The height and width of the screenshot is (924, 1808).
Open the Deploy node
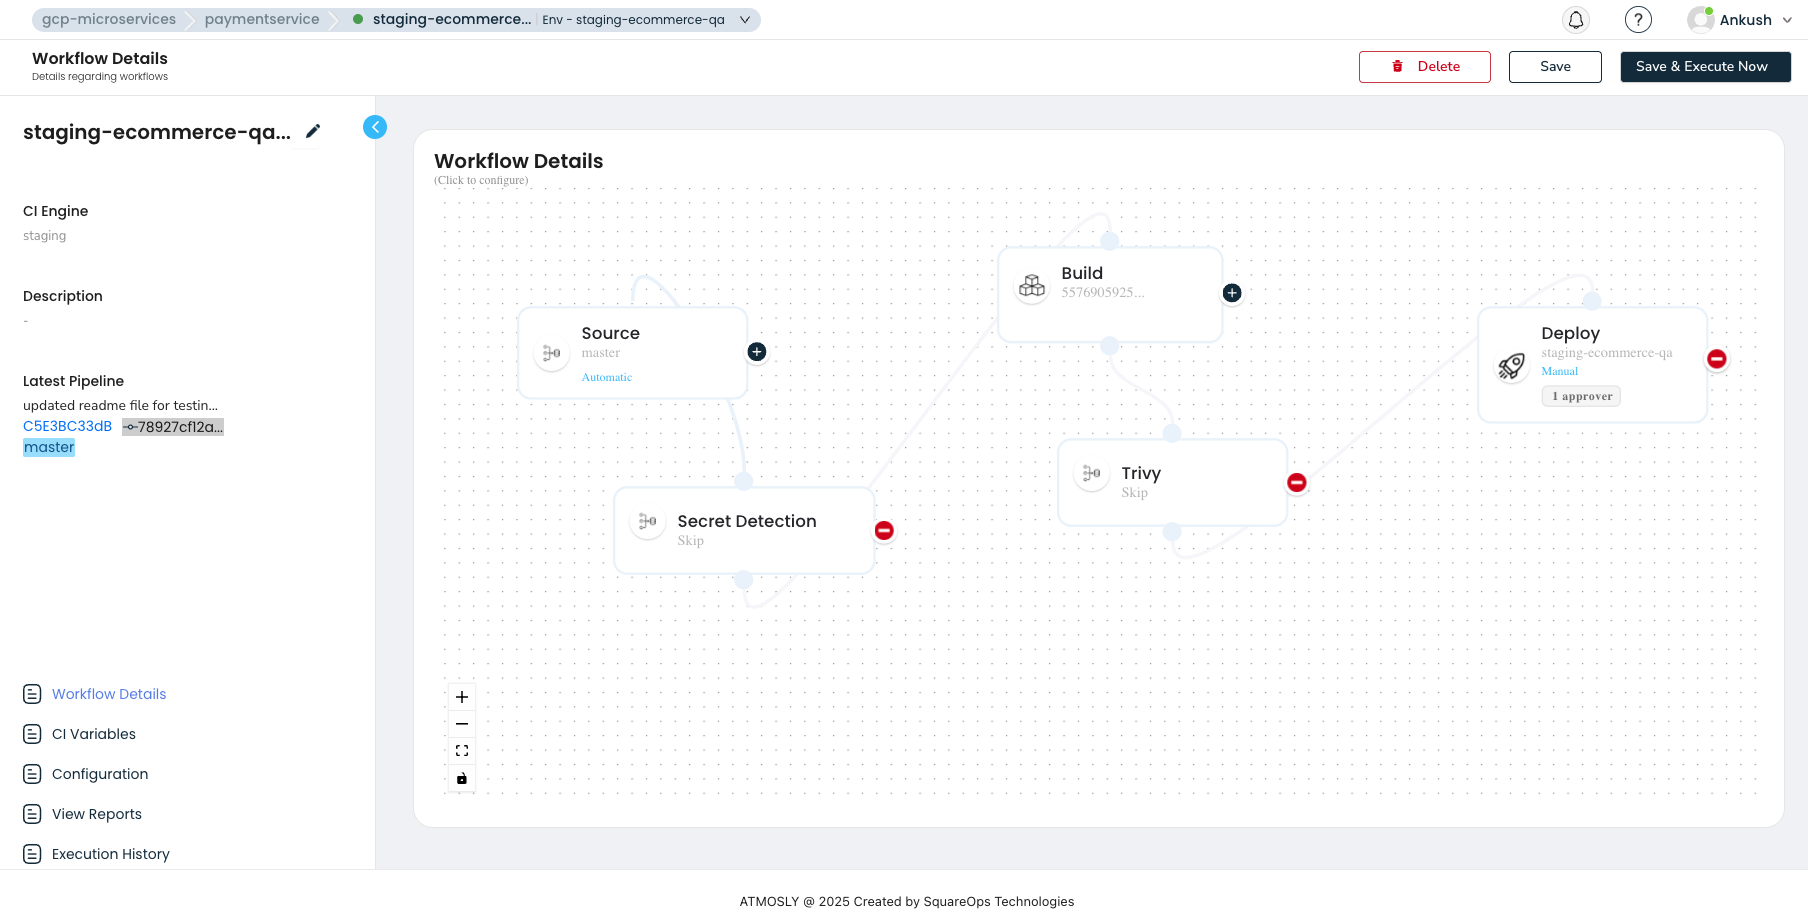click(x=1592, y=365)
